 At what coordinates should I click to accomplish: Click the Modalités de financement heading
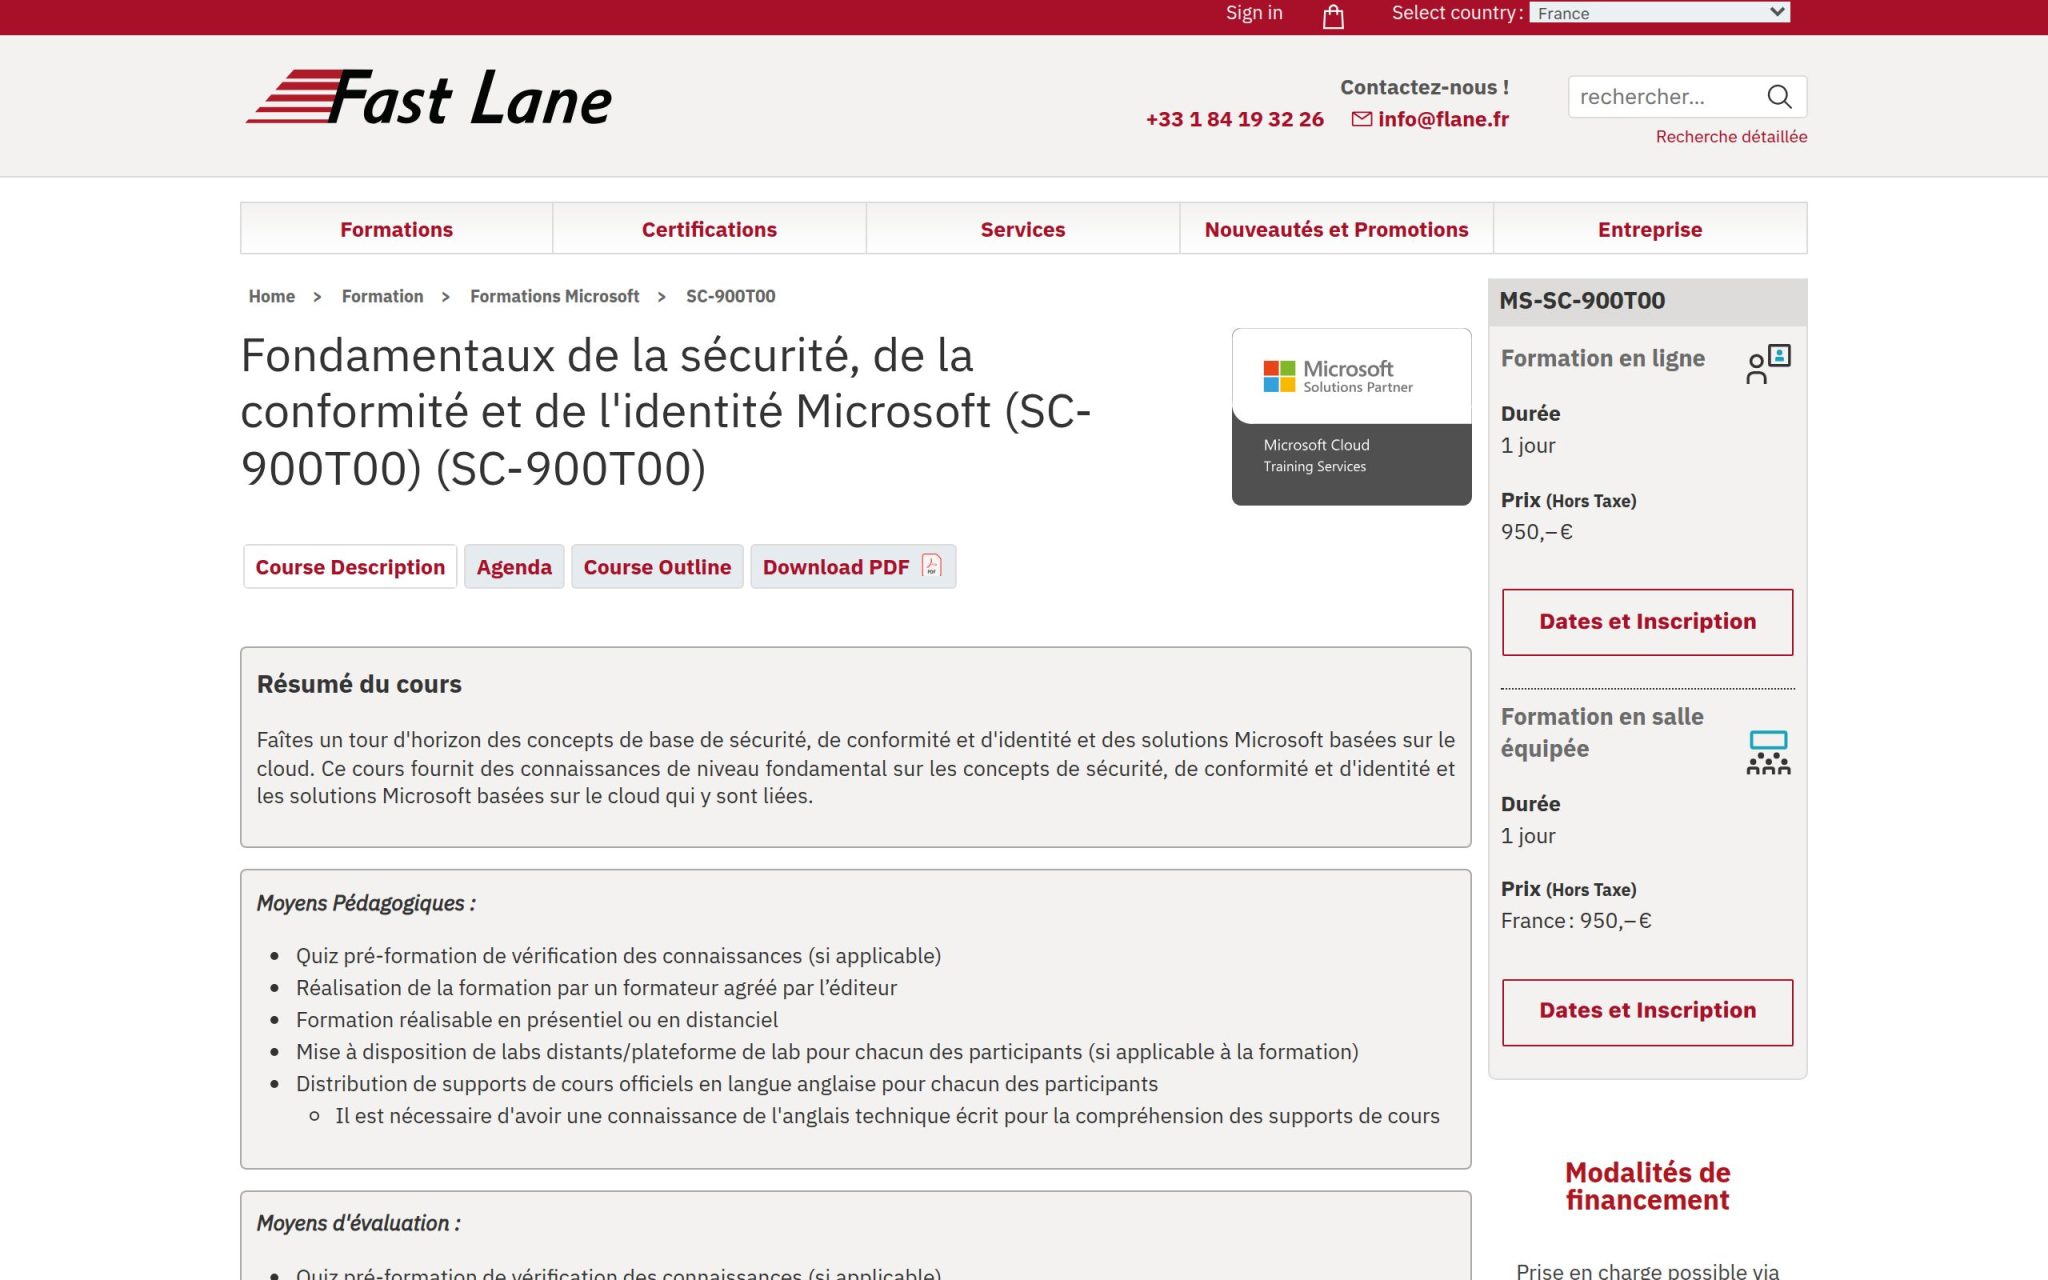[1647, 1186]
